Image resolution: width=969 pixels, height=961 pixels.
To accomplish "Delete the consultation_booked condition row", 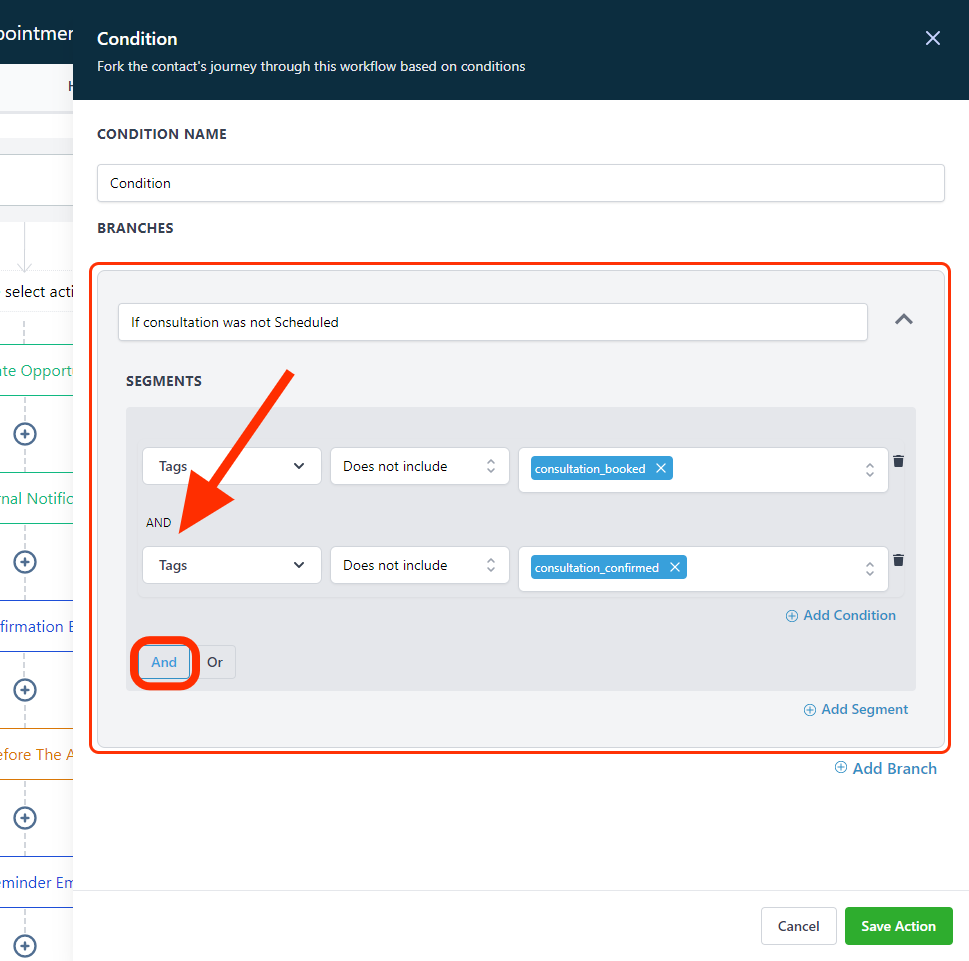I will click(899, 461).
